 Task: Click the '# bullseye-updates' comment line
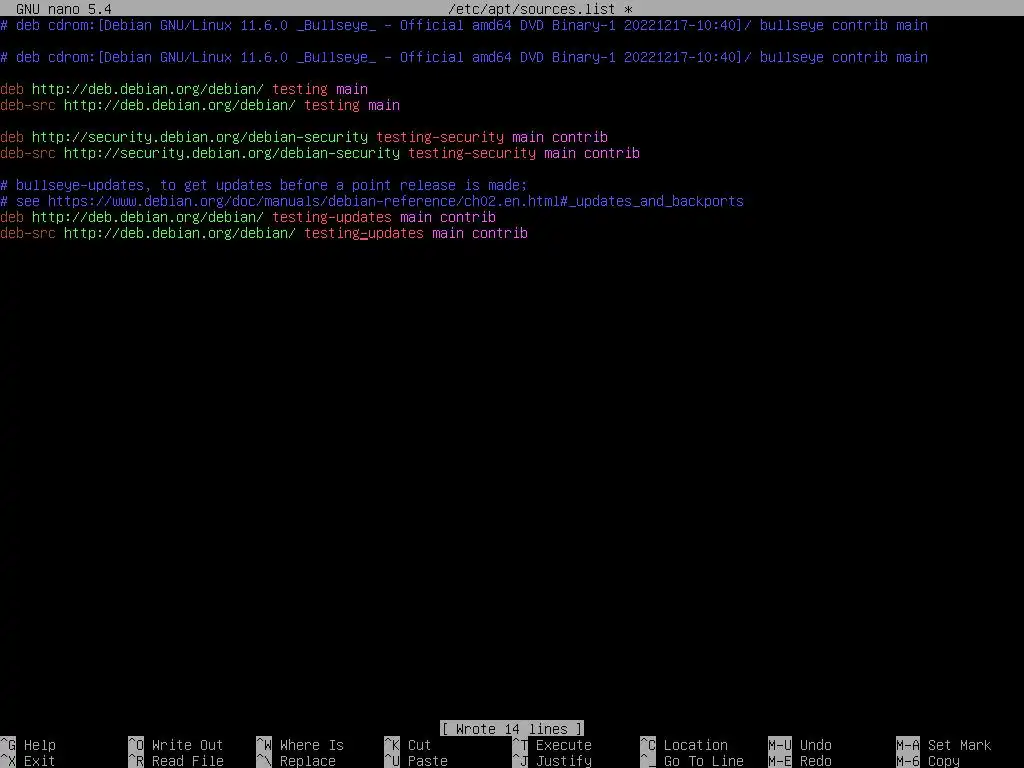(x=263, y=185)
